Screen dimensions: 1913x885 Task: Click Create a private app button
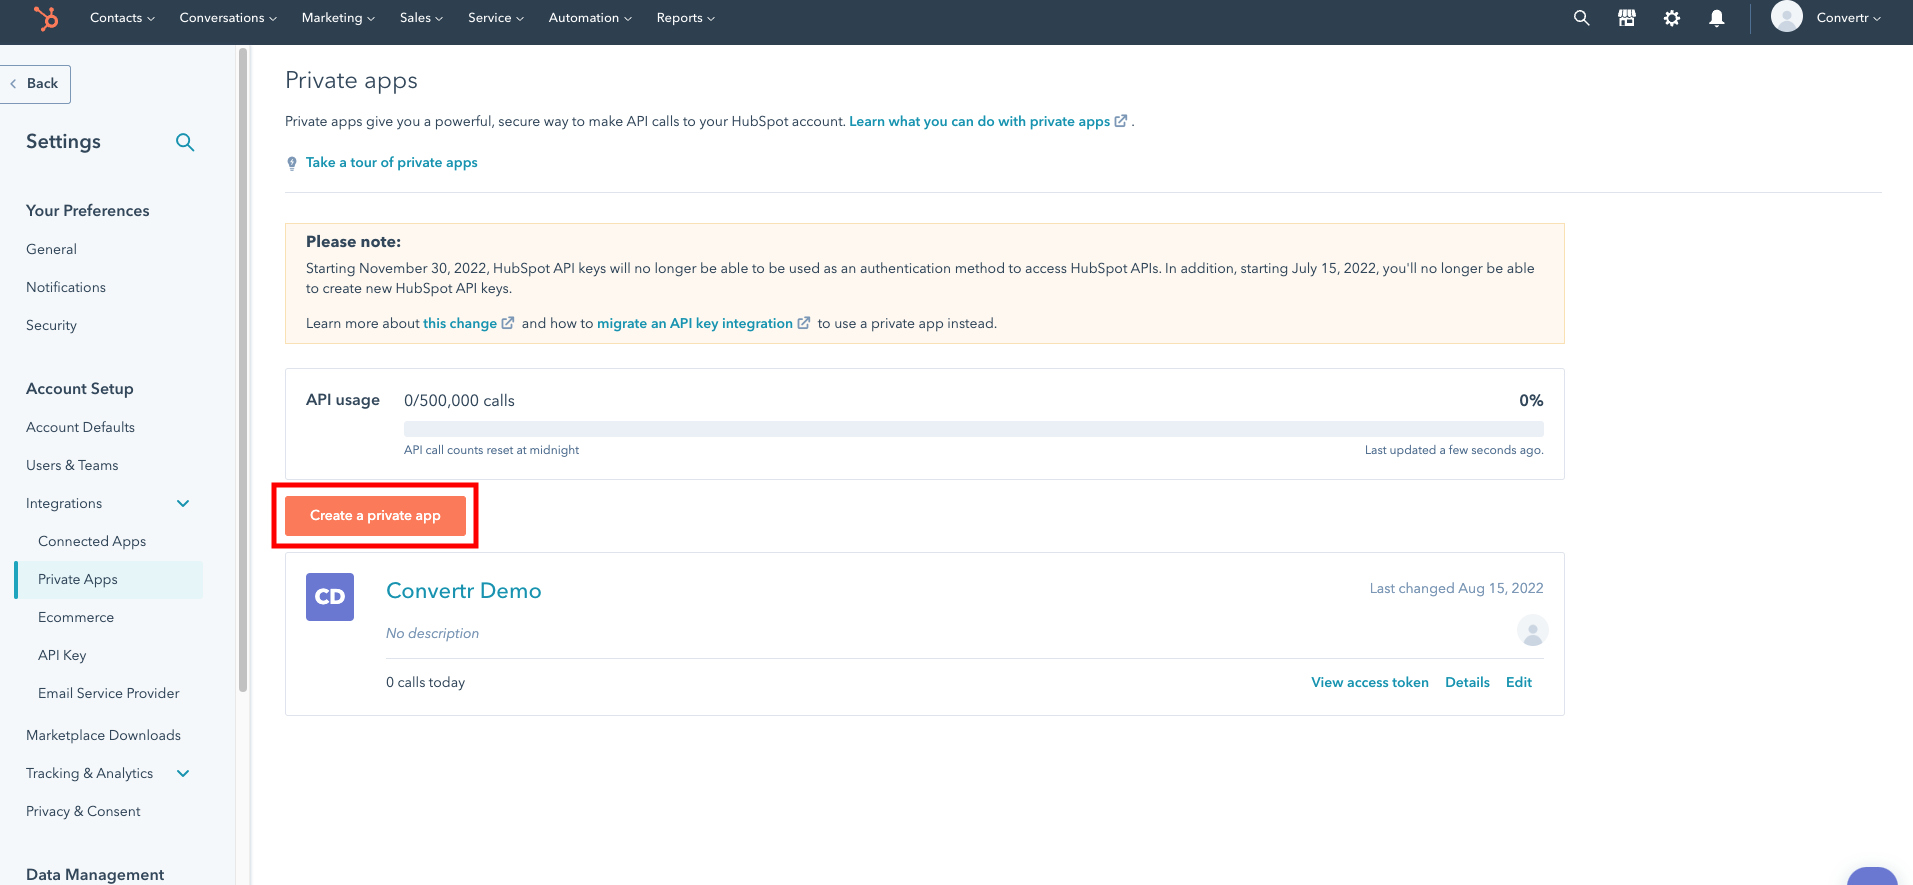point(375,516)
